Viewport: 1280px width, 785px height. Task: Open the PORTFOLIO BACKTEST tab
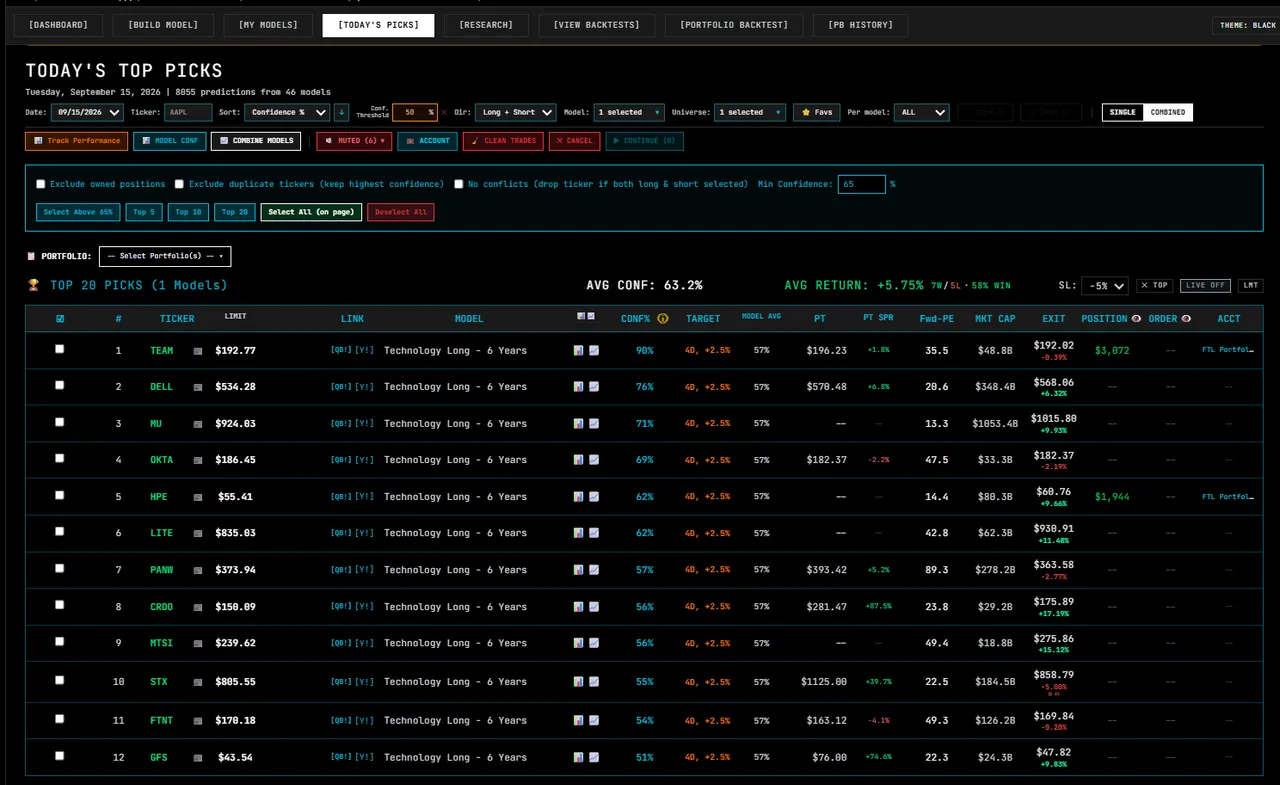click(x=733, y=25)
